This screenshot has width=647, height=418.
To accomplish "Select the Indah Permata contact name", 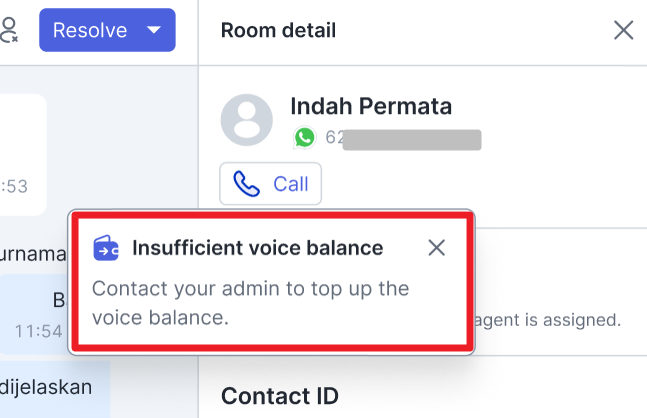I will [x=371, y=106].
